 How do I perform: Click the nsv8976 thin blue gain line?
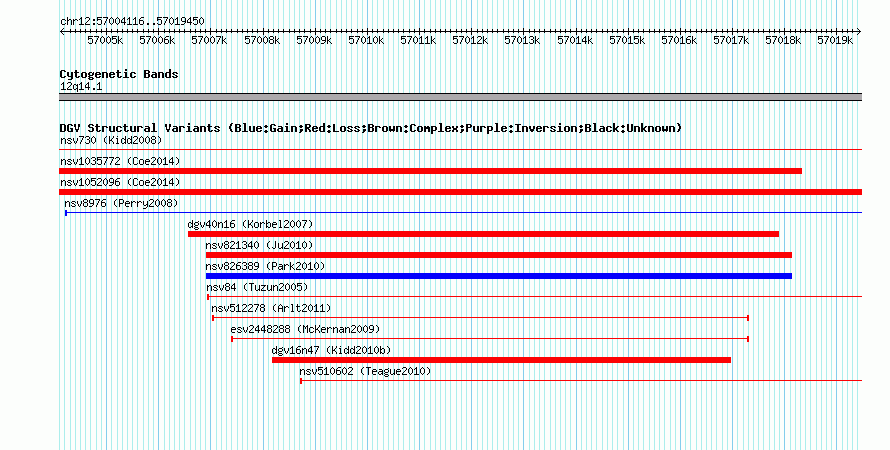pos(463,213)
